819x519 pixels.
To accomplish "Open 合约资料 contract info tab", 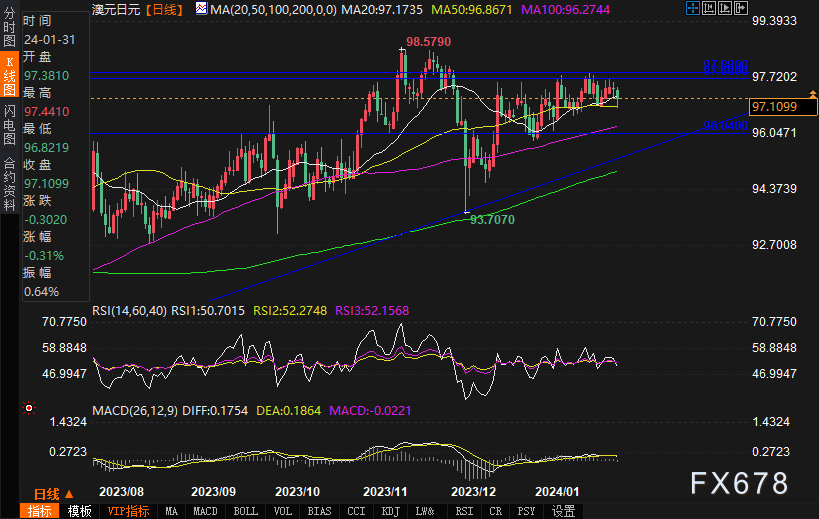I will click(9, 176).
